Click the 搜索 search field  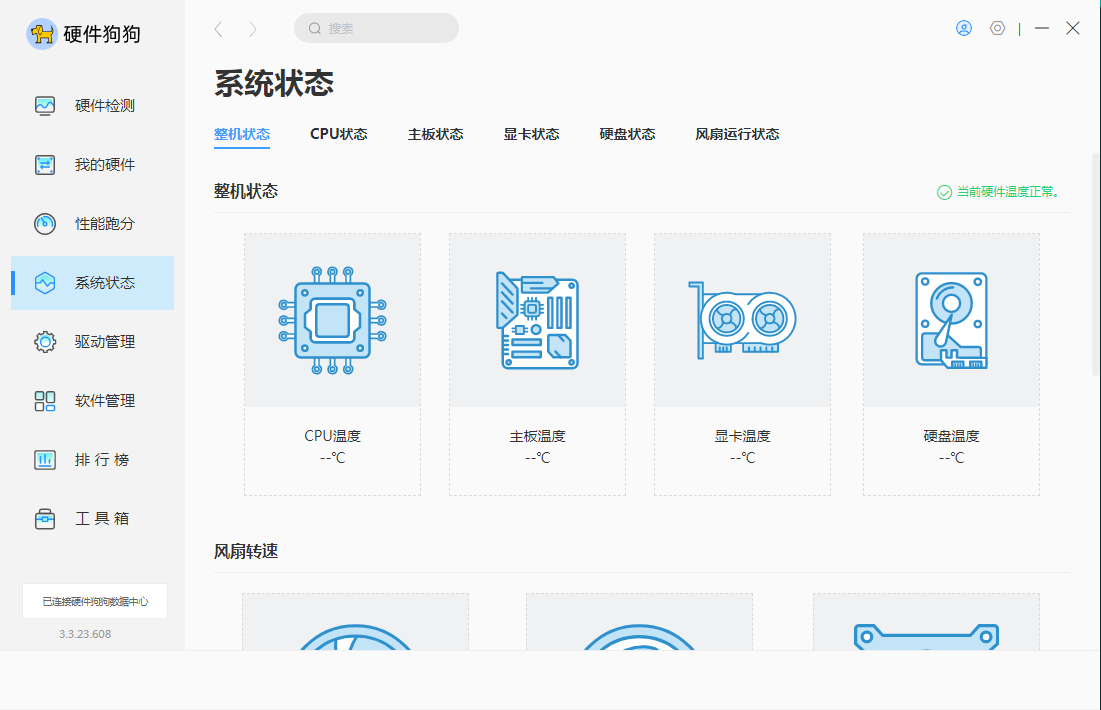coord(376,28)
